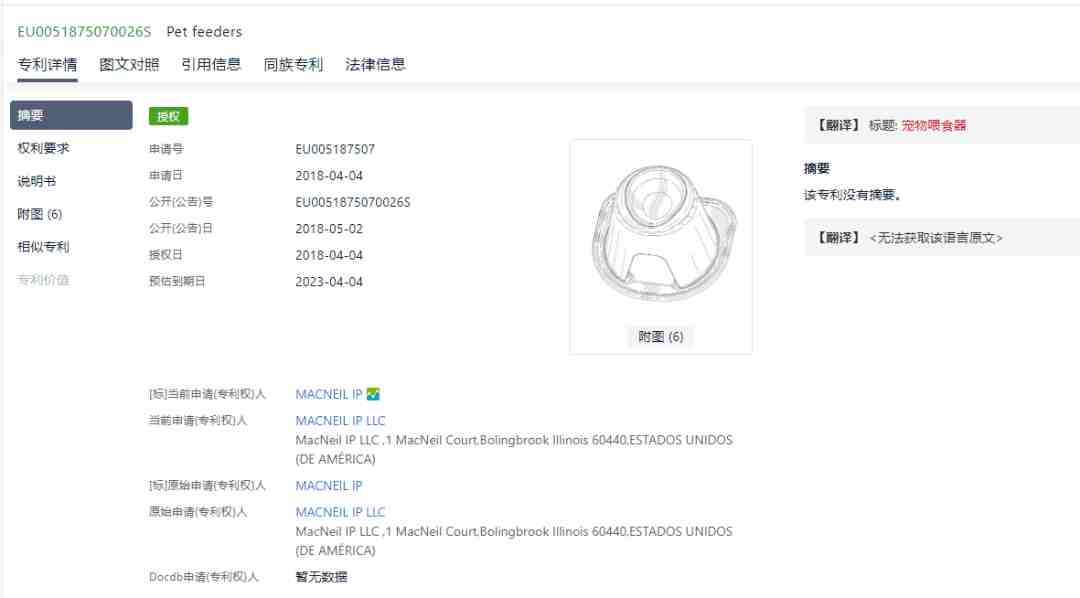Viewport: 1080px width, 598px height.
Task: Open the standardized current applicant MACNEIL IP link
Action: point(329,394)
